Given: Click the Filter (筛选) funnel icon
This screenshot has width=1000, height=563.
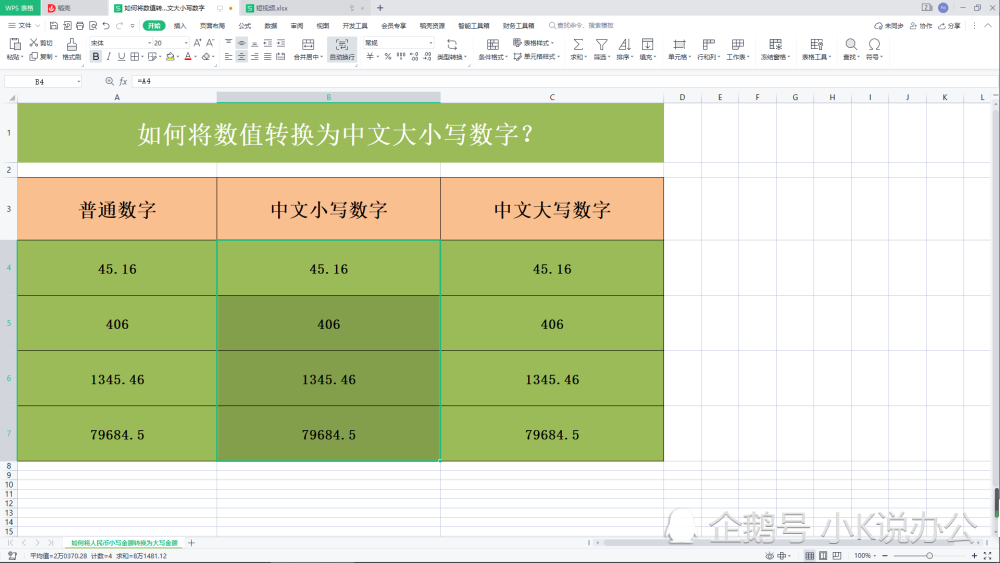Looking at the screenshot, I should (601, 45).
